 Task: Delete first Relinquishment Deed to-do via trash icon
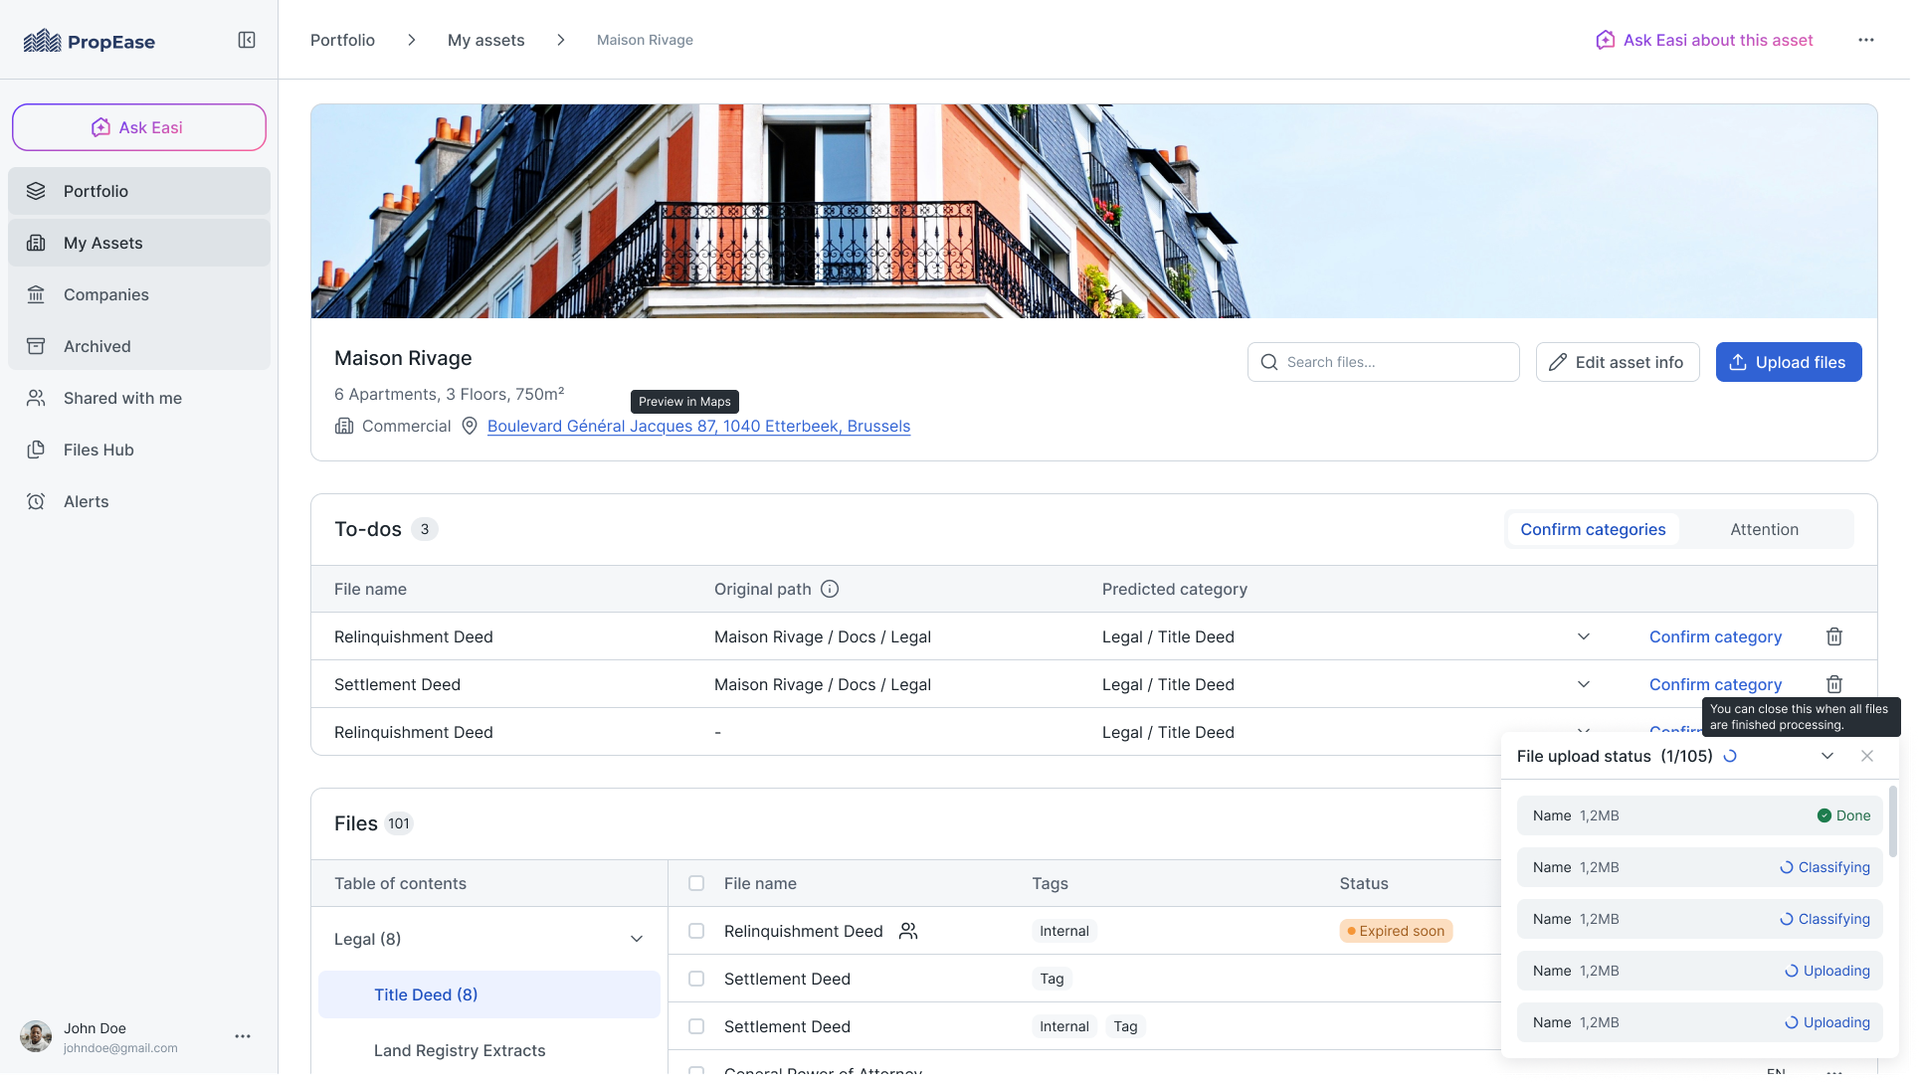point(1834,637)
